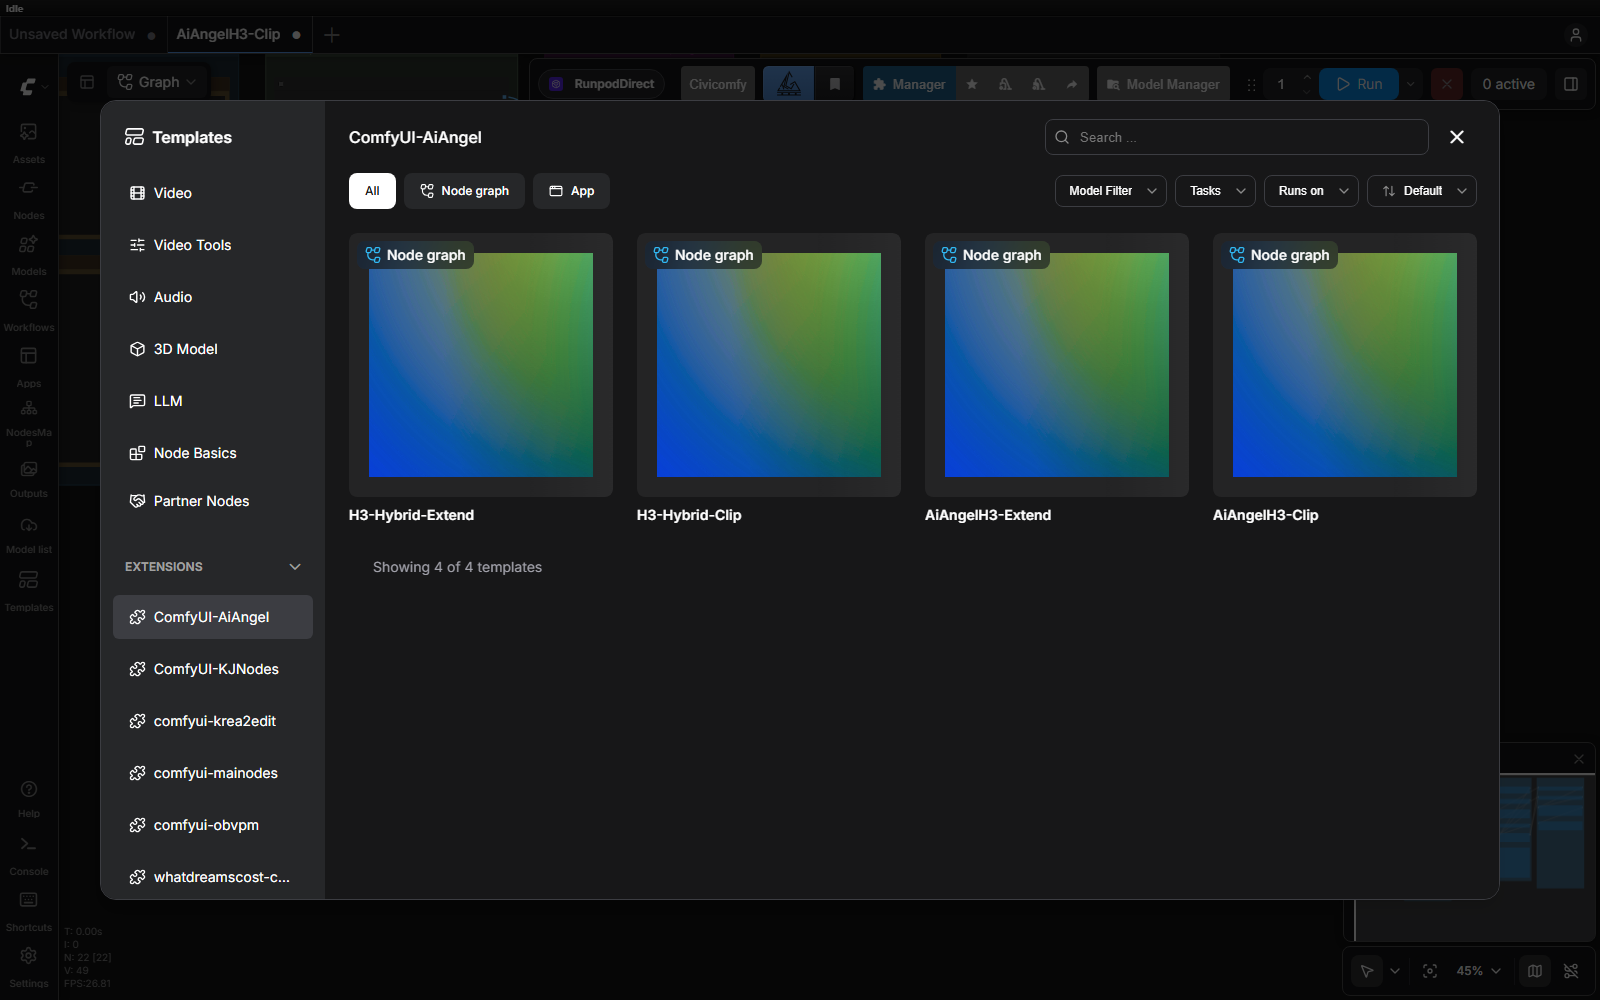Open the AiAngelH3-Extend template thumbnail
1600x1000 pixels.
1057,365
